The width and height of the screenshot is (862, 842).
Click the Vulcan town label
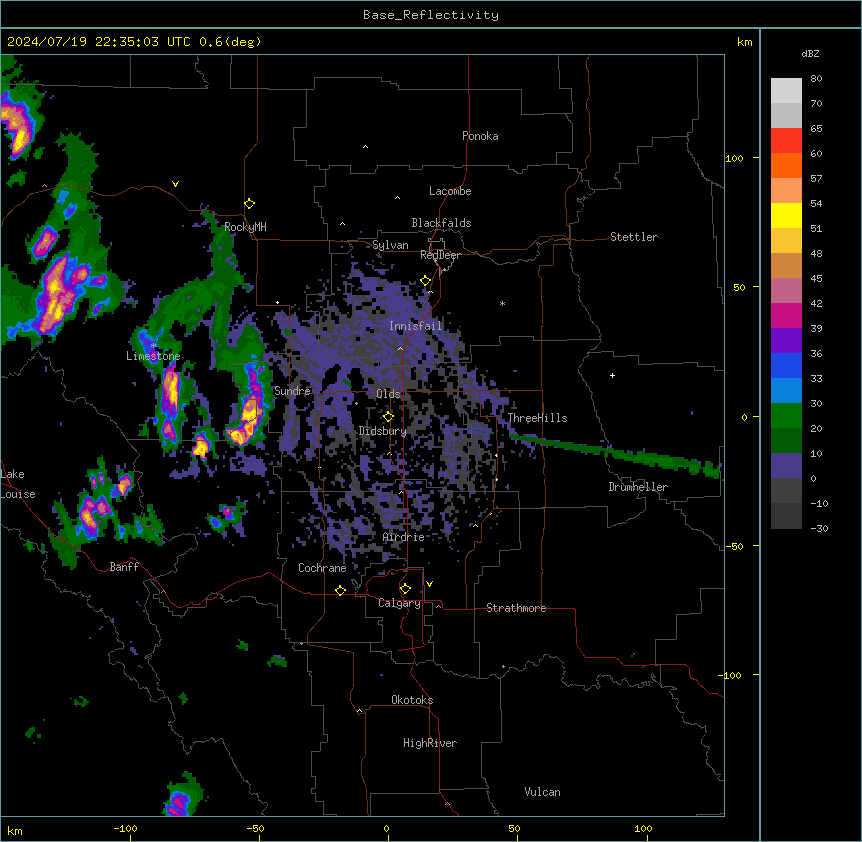(542, 792)
